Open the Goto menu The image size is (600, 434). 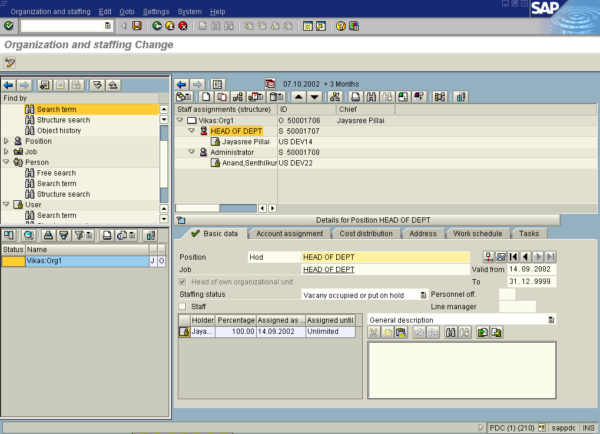(127, 11)
